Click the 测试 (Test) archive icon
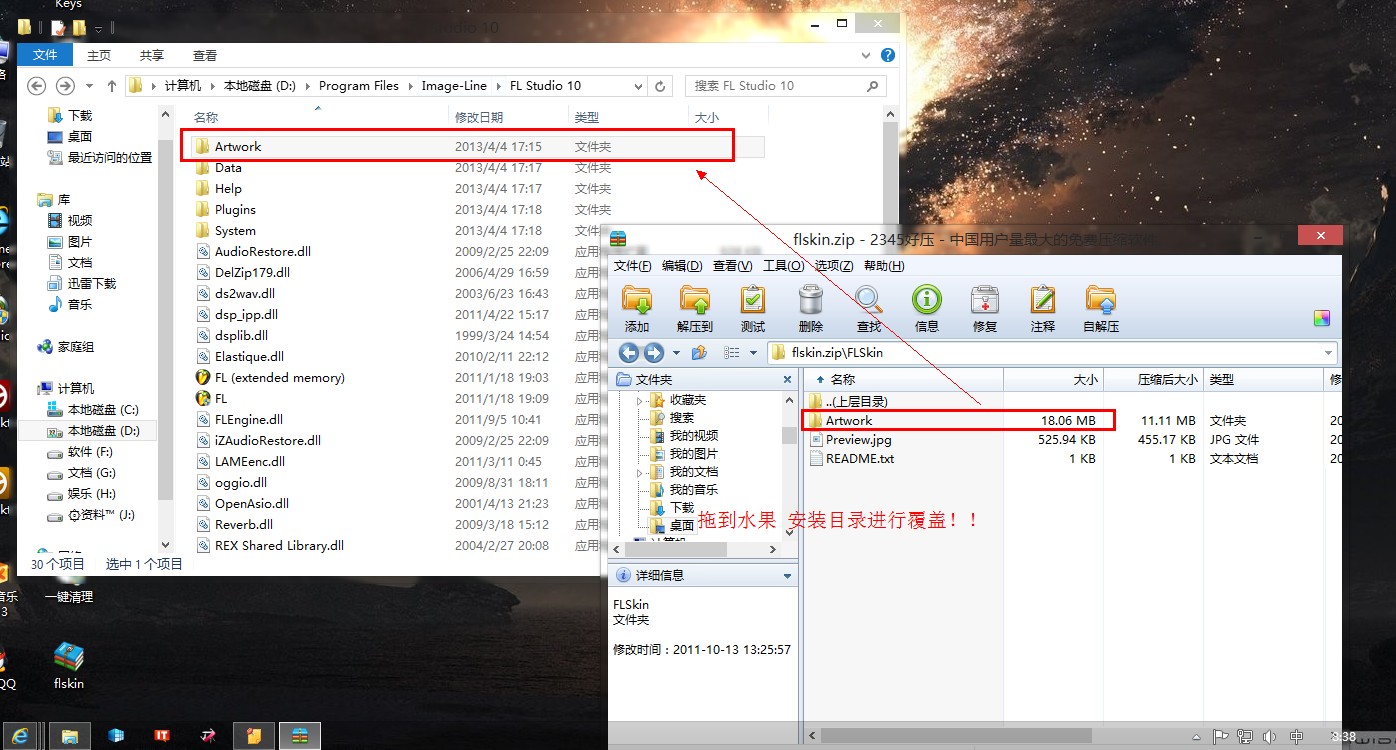This screenshot has width=1396, height=750. point(752,299)
